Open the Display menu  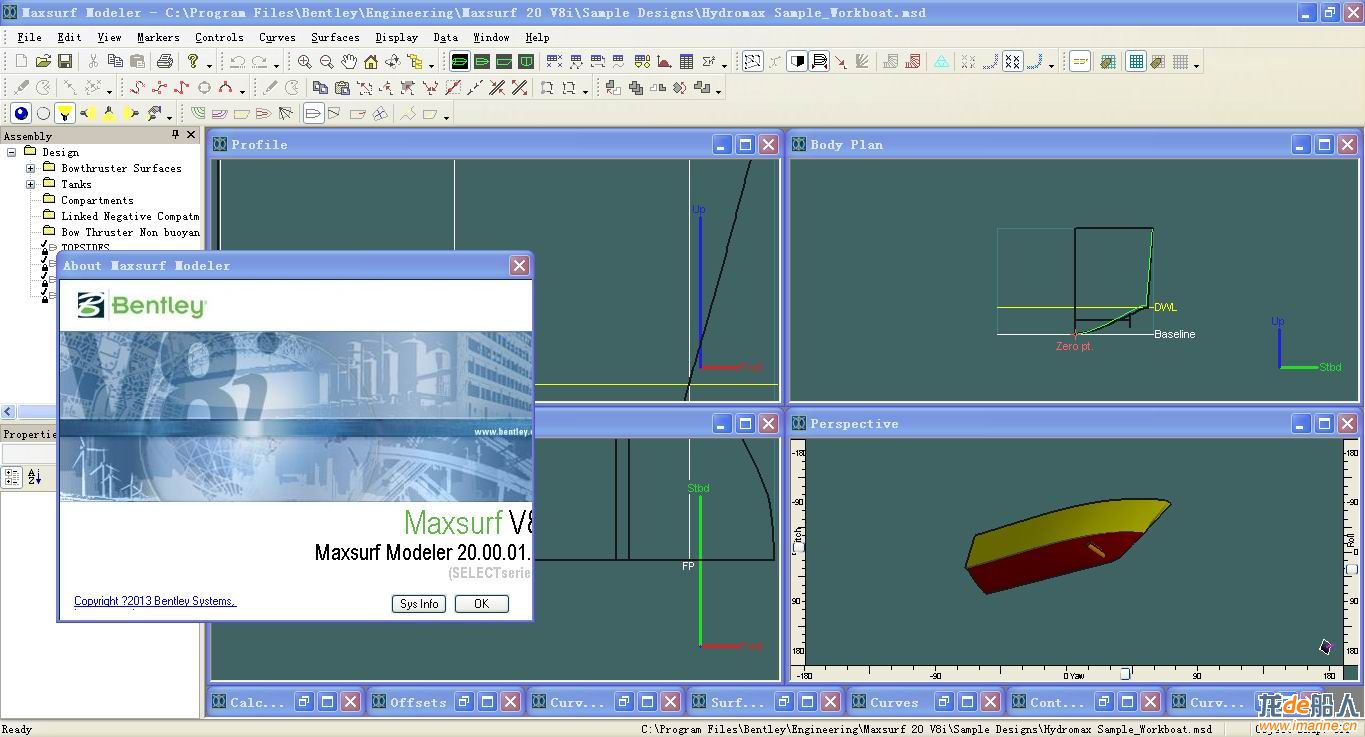(397, 37)
